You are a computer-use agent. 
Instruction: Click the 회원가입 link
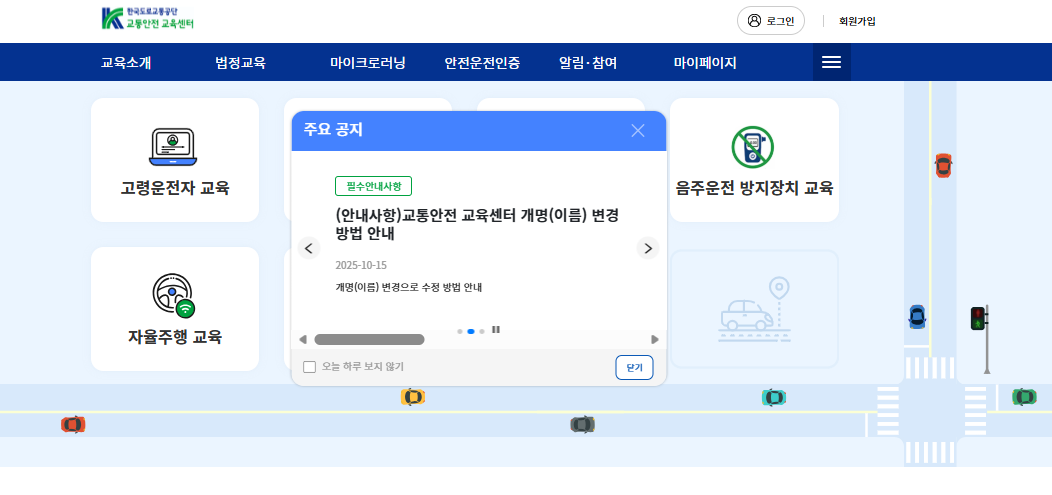[x=857, y=21]
